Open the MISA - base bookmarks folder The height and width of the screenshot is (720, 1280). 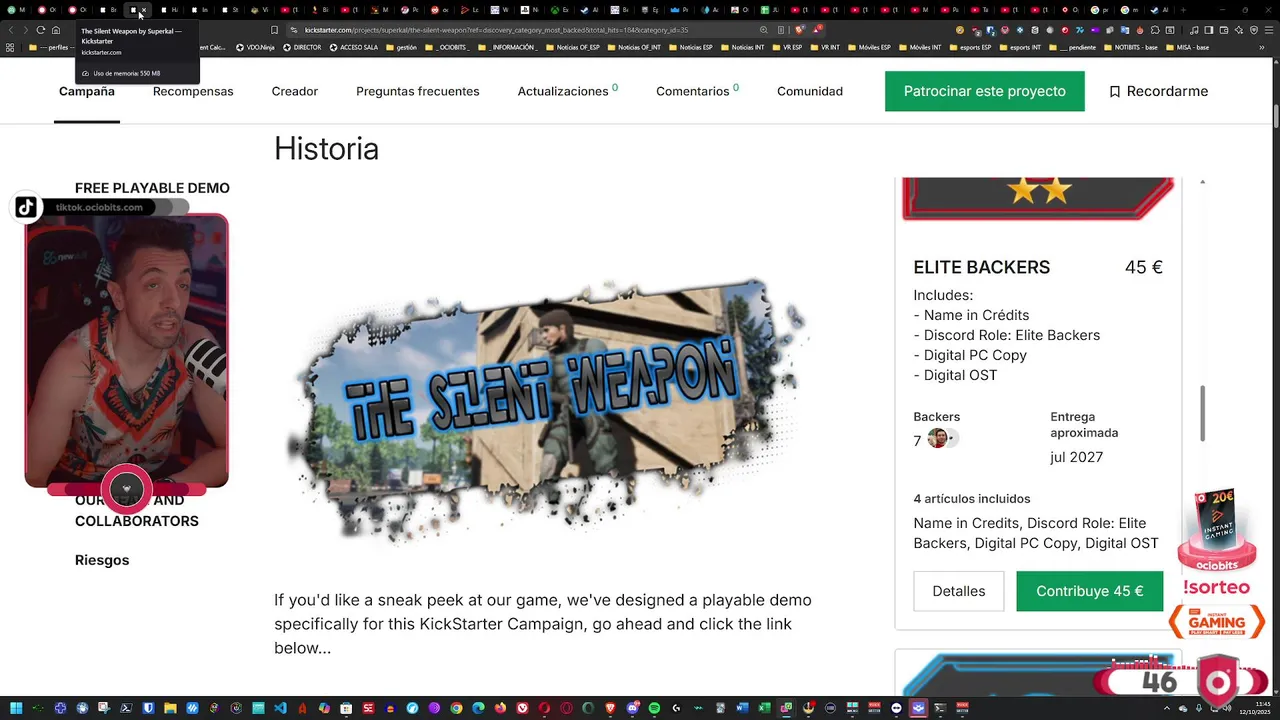coord(1186,47)
